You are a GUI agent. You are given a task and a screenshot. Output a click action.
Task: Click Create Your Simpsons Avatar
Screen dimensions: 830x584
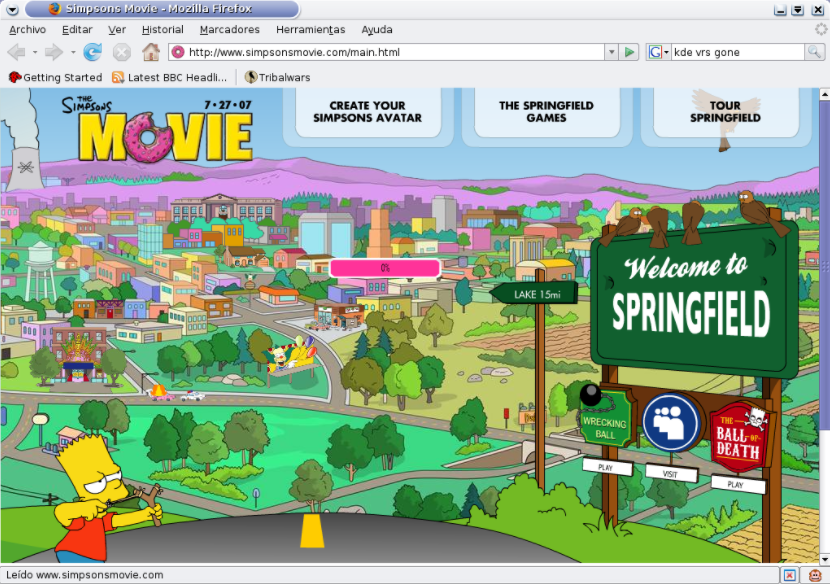[367, 112]
